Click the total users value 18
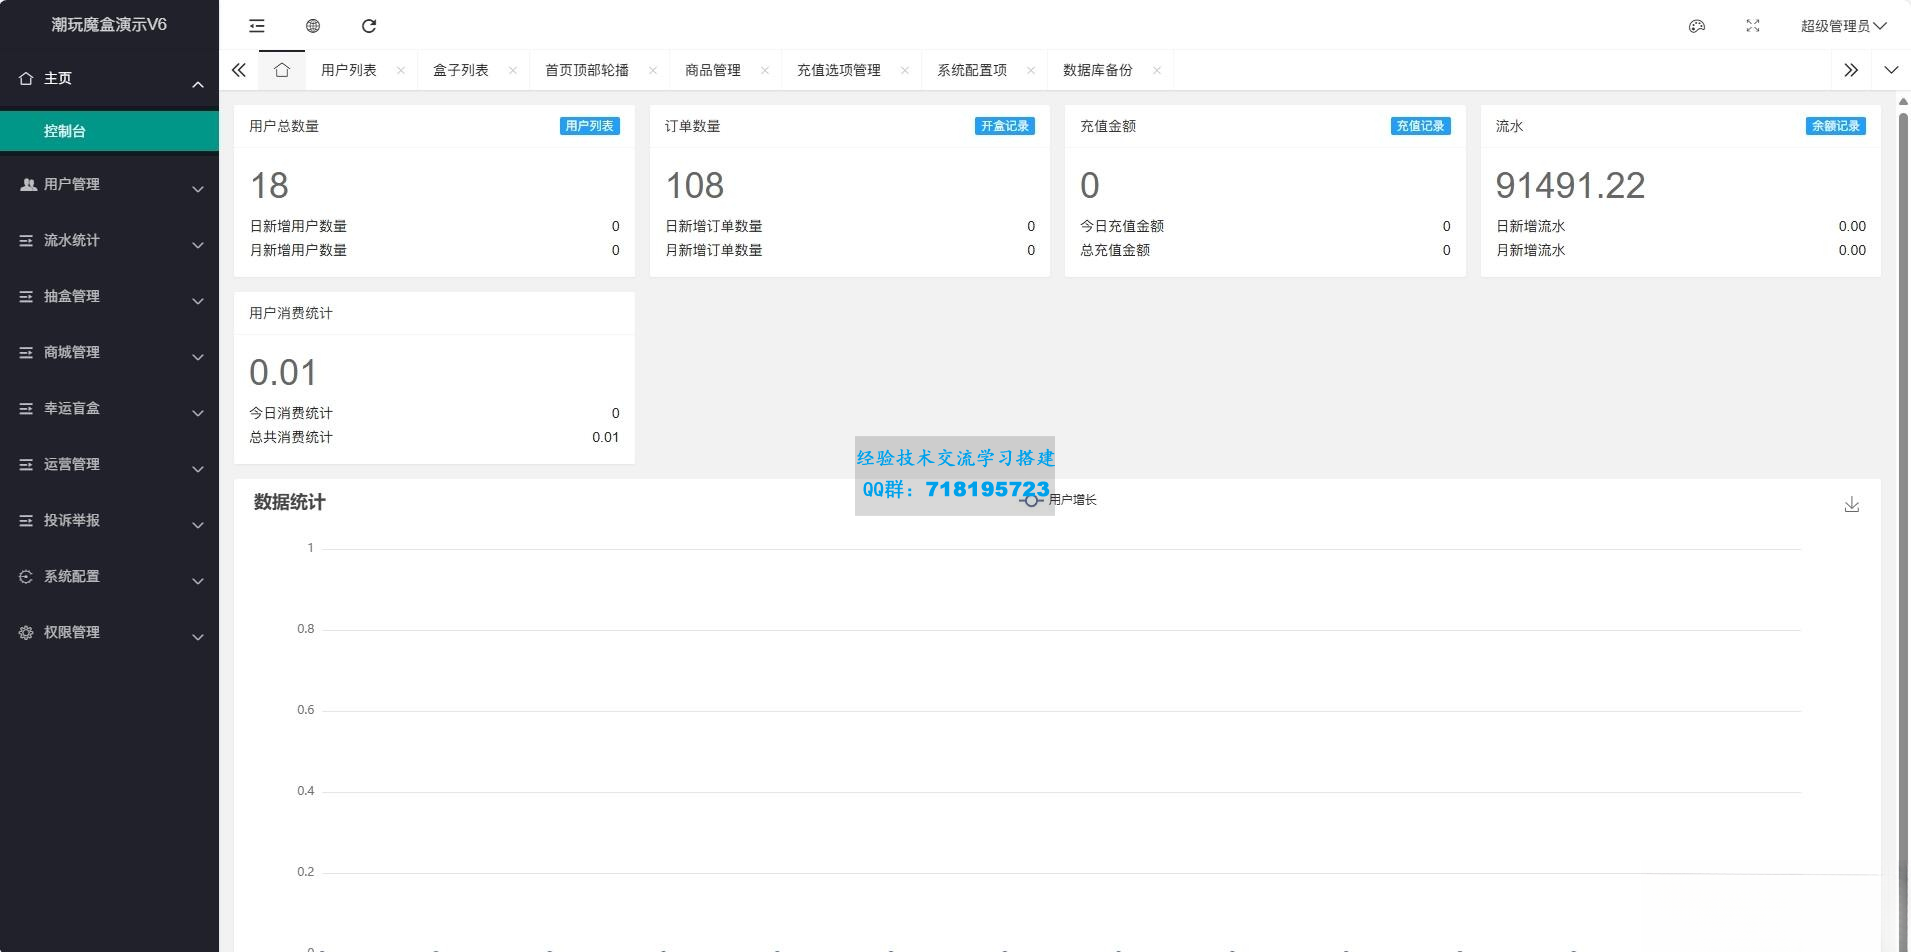This screenshot has width=1911, height=952. [269, 185]
